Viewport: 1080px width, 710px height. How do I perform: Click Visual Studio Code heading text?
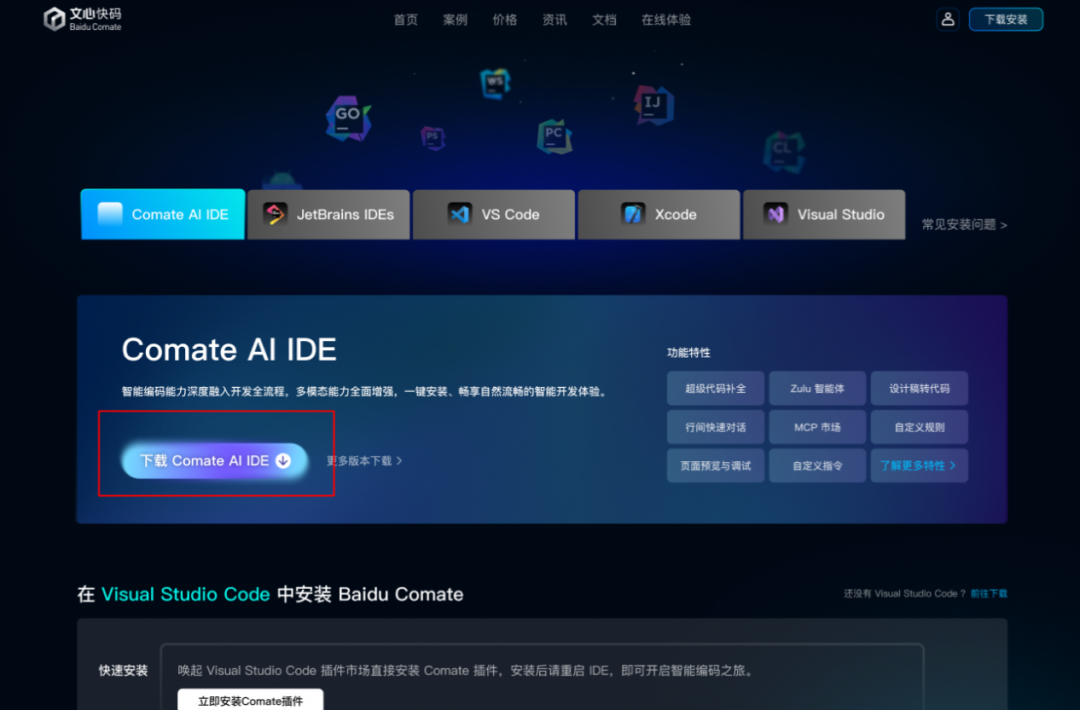point(185,594)
